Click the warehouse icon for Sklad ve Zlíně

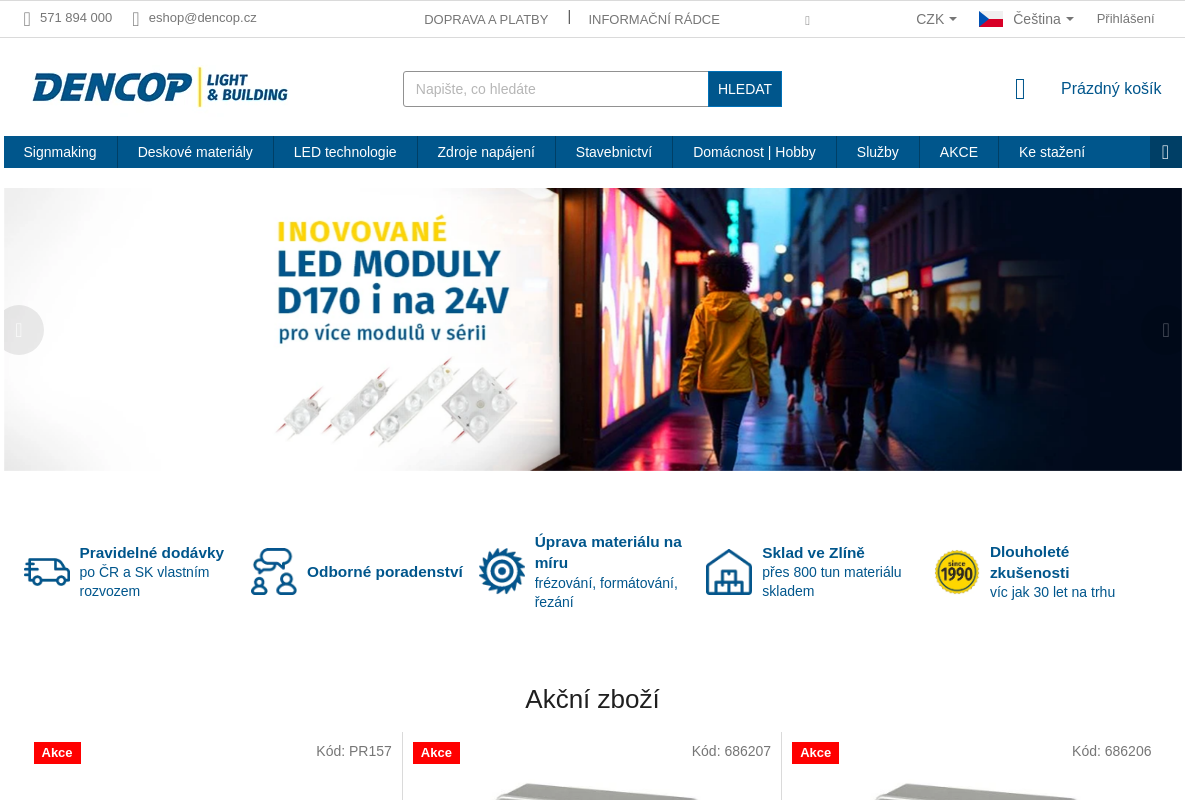pos(729,571)
